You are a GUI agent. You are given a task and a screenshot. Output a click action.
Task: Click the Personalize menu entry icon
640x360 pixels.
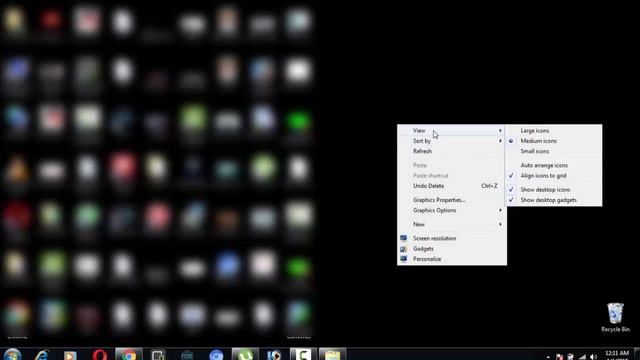[x=403, y=259]
